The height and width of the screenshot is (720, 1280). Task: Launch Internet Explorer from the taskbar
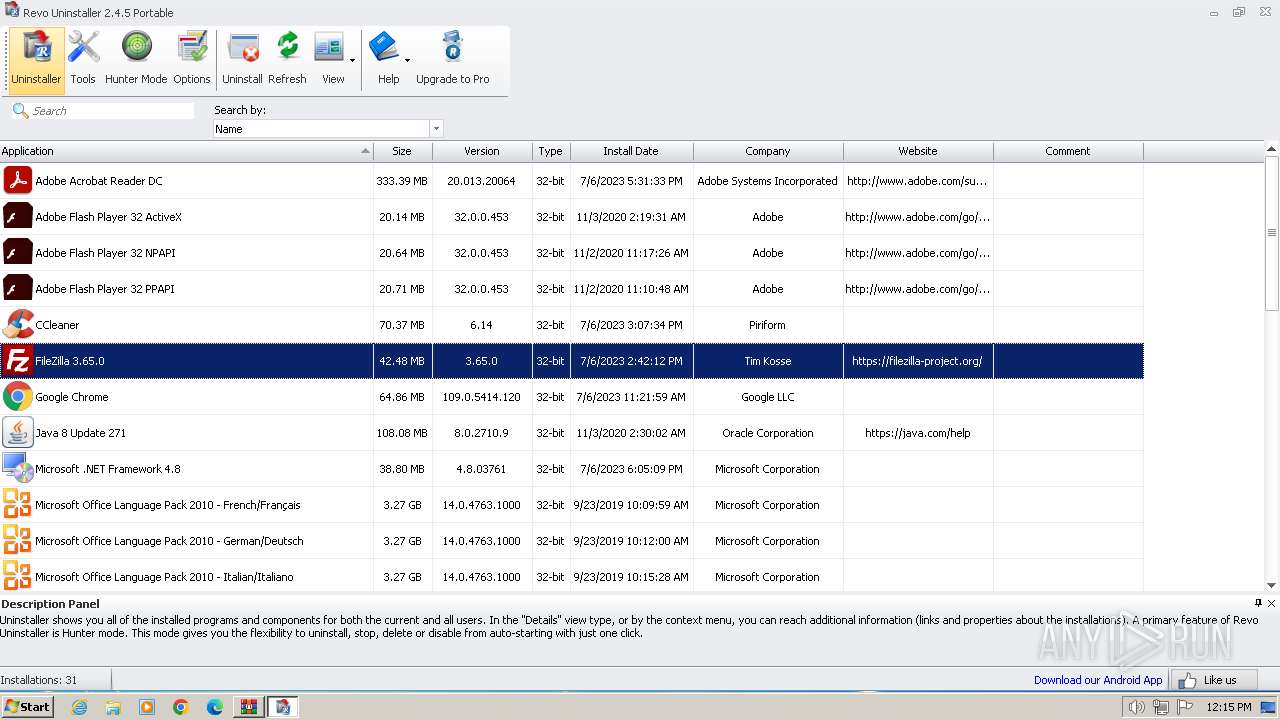[x=79, y=707]
